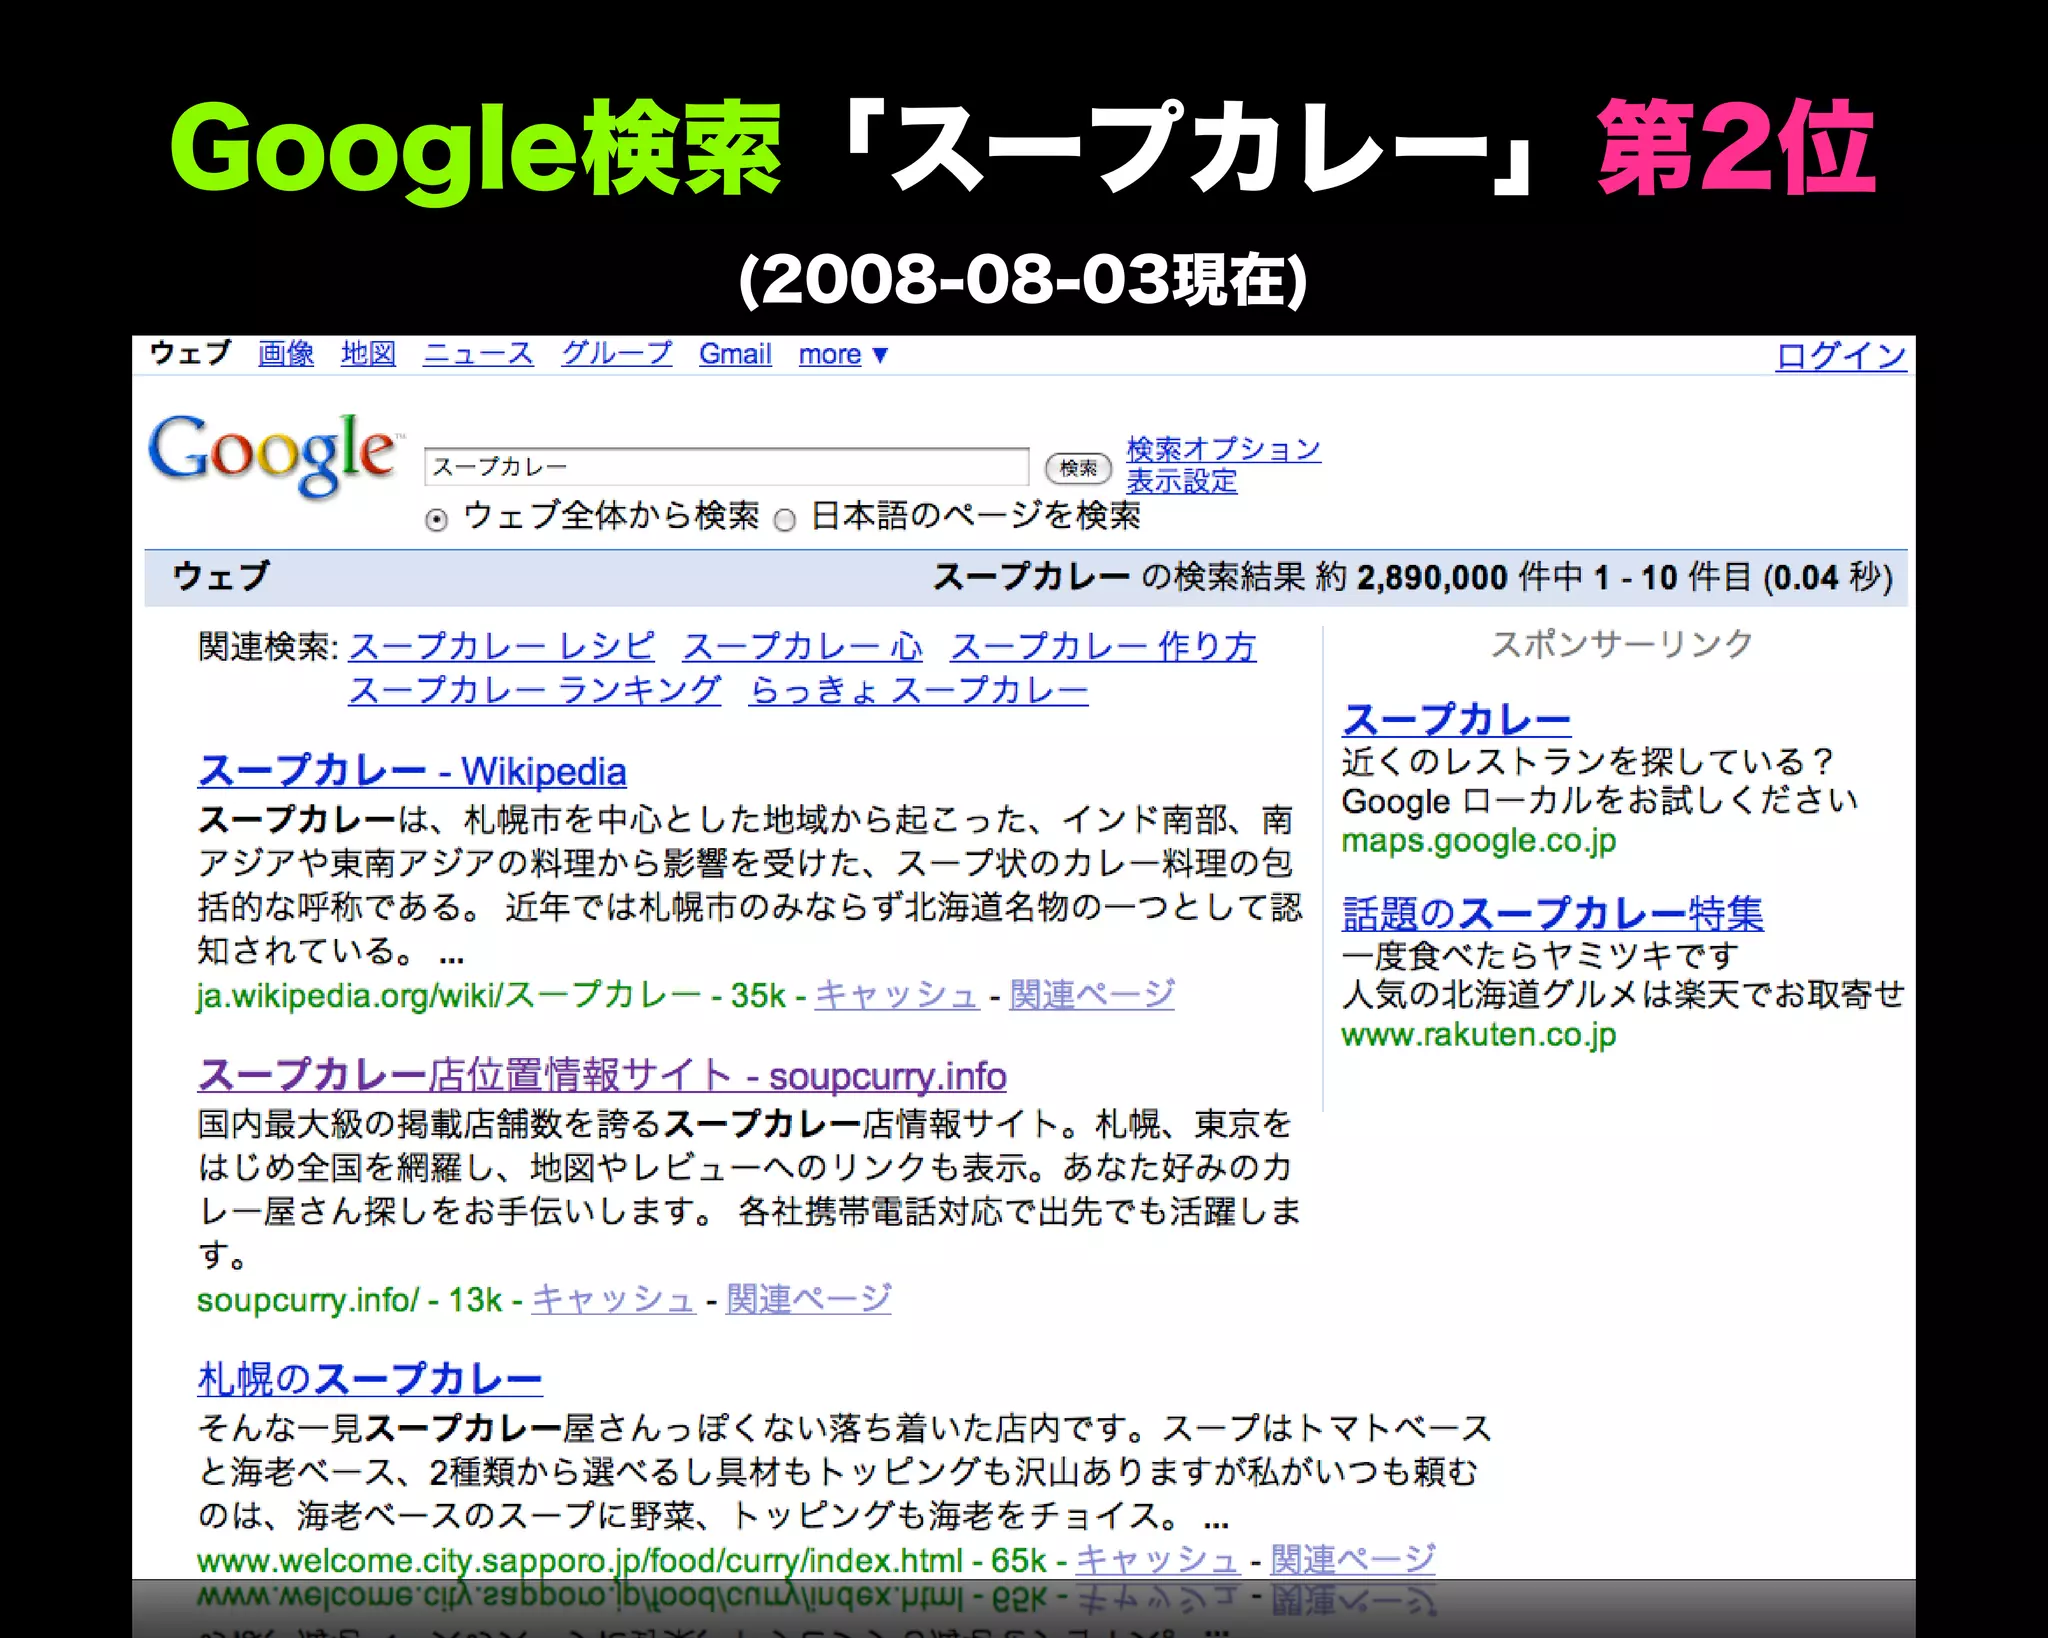Click related search スープカレー 心
The width and height of the screenshot is (2048, 1638).
tap(802, 646)
